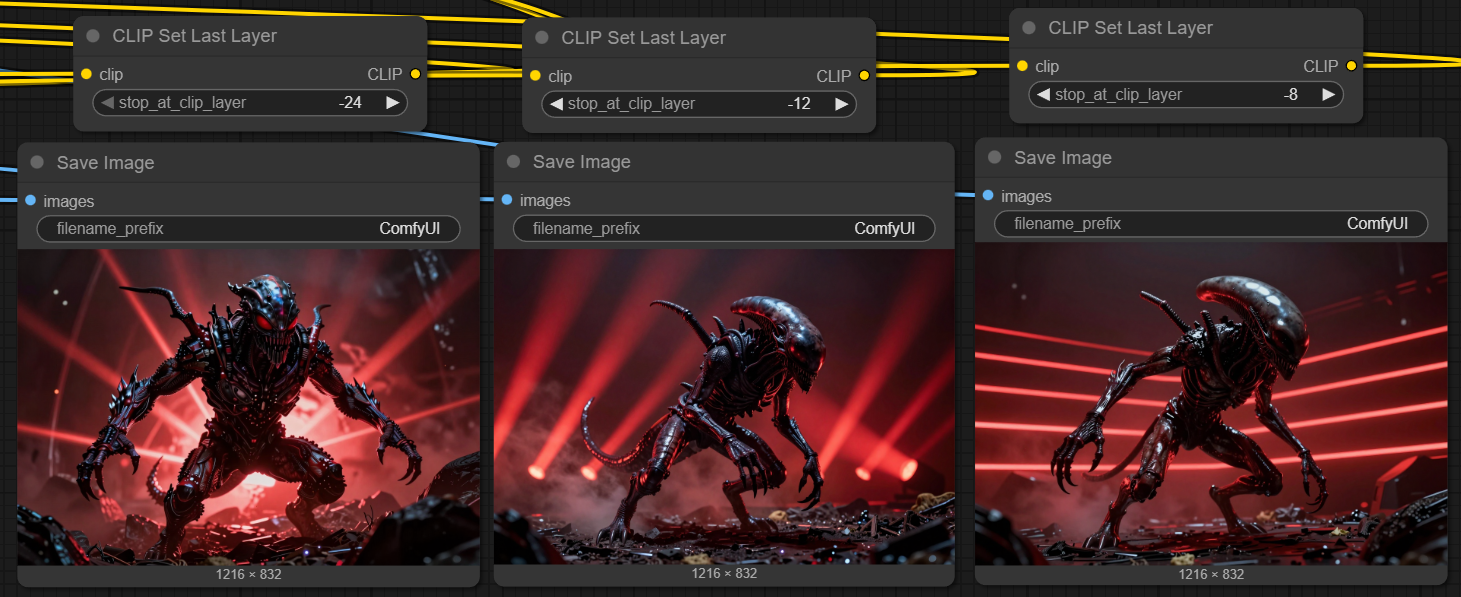Click the CLIP output socket on the -12 node
Viewport: 1461px width, 597px height.
864,76
